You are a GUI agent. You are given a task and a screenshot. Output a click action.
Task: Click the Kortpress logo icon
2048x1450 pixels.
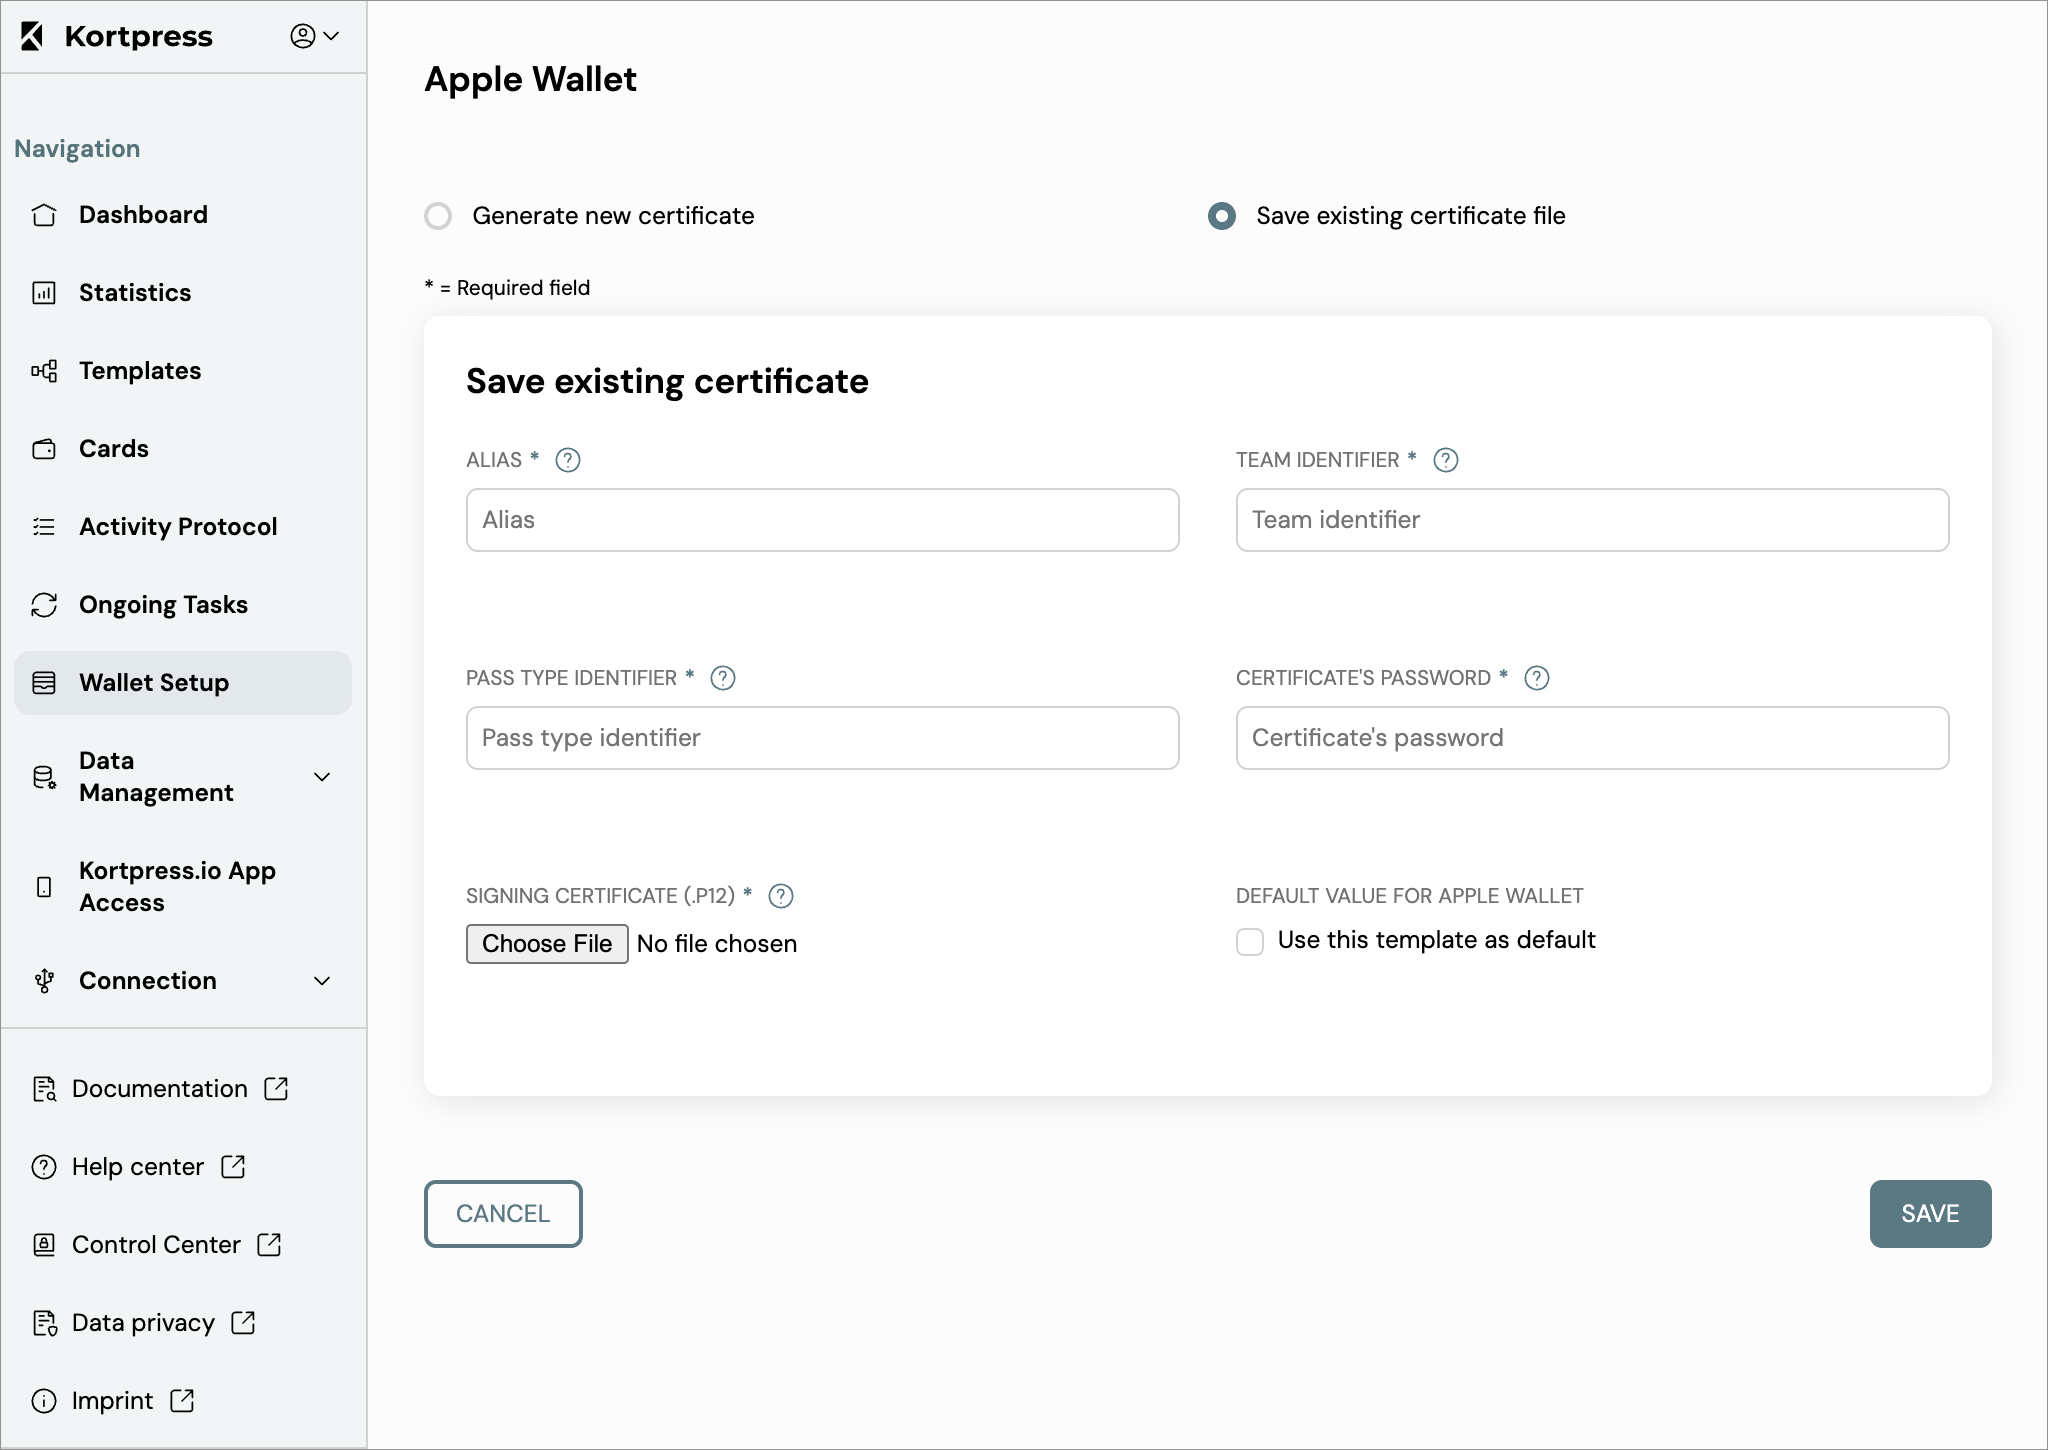click(32, 36)
